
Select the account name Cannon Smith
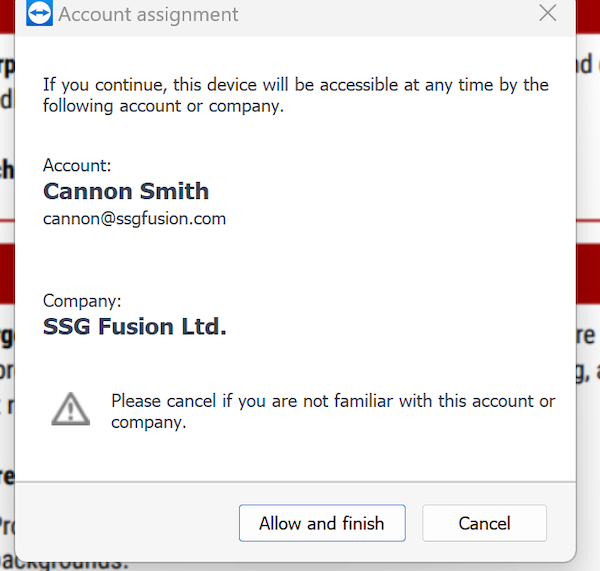coord(126,191)
